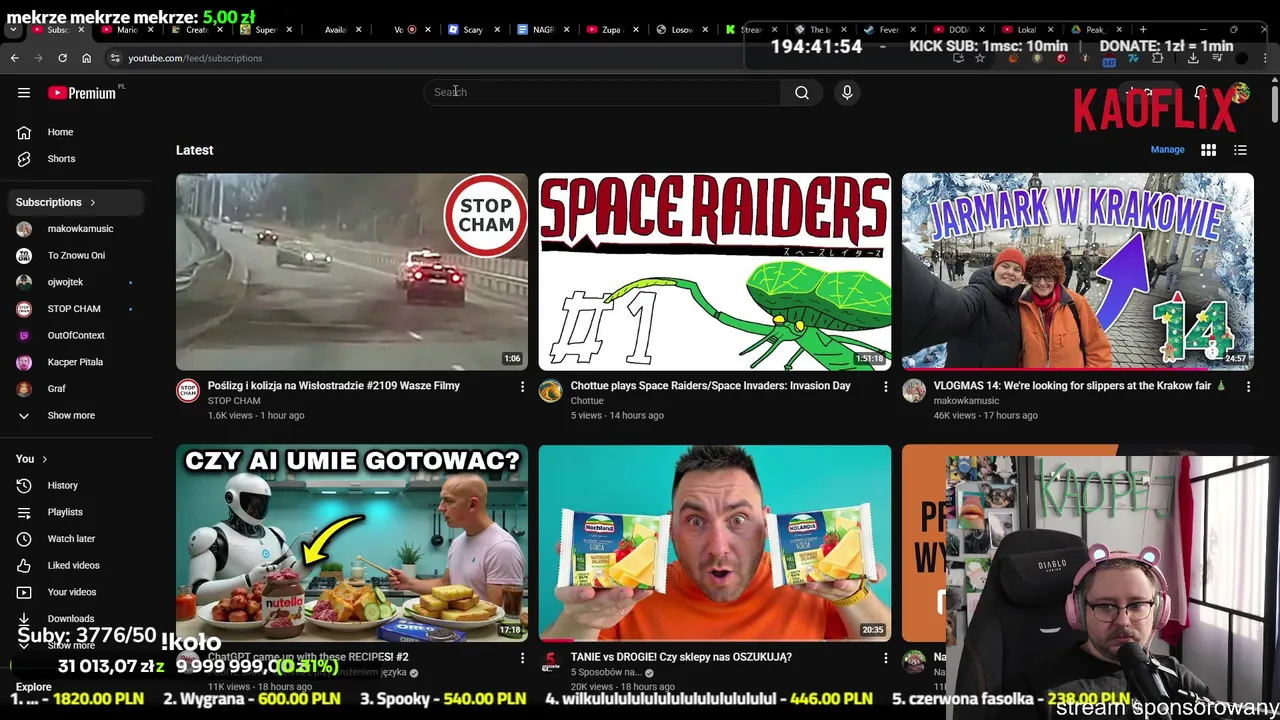This screenshot has height=720, width=1280.
Task: Open the Kacper Pitala subscription
Action: [76, 362]
